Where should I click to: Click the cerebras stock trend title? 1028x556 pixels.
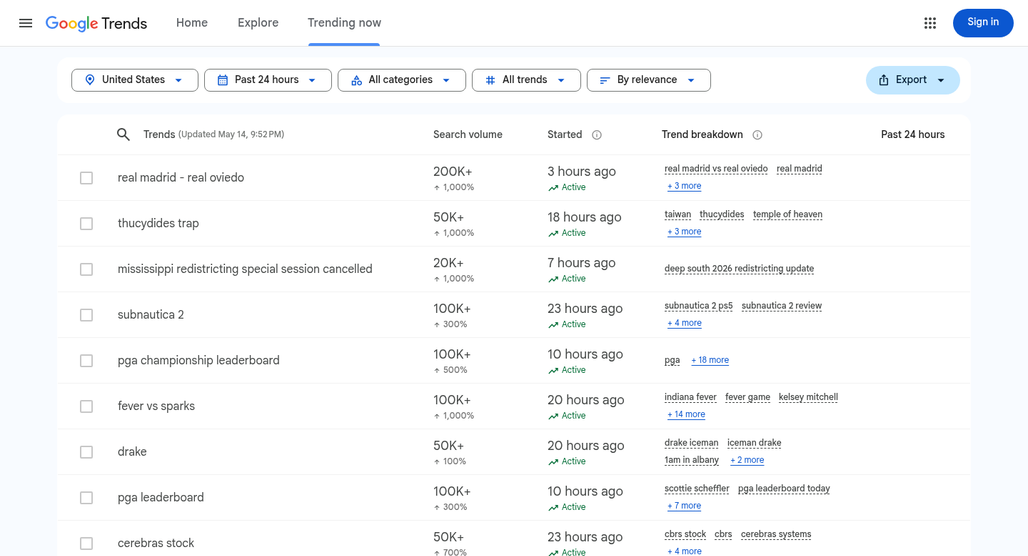[x=156, y=544]
